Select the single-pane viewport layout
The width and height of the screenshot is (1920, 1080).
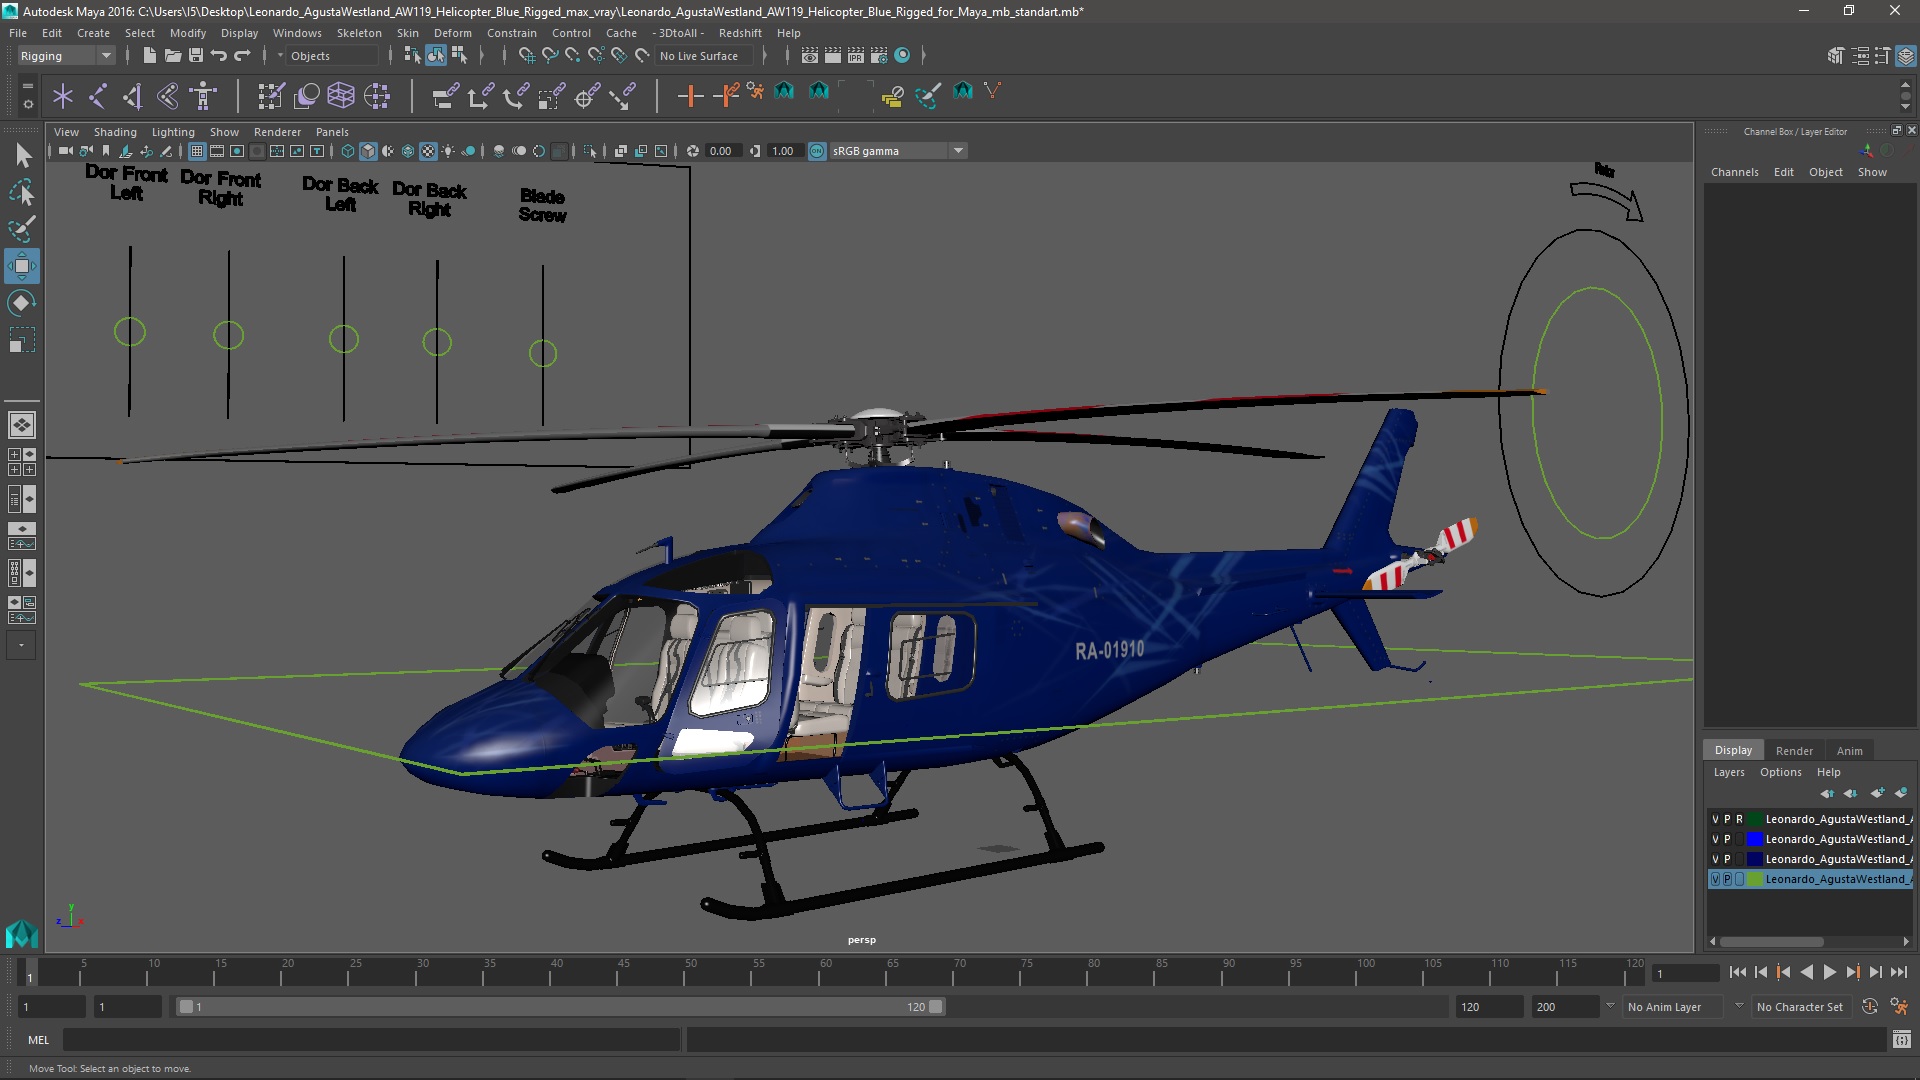[22, 425]
